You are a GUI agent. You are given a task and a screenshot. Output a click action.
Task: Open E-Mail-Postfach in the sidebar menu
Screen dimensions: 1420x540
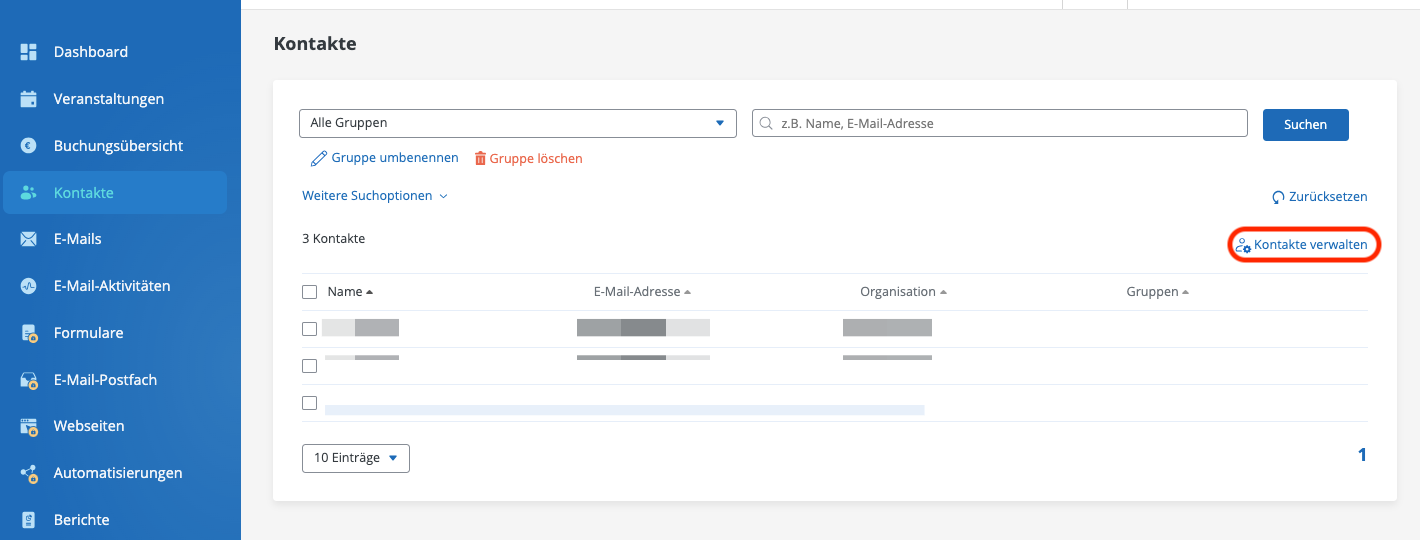105,380
